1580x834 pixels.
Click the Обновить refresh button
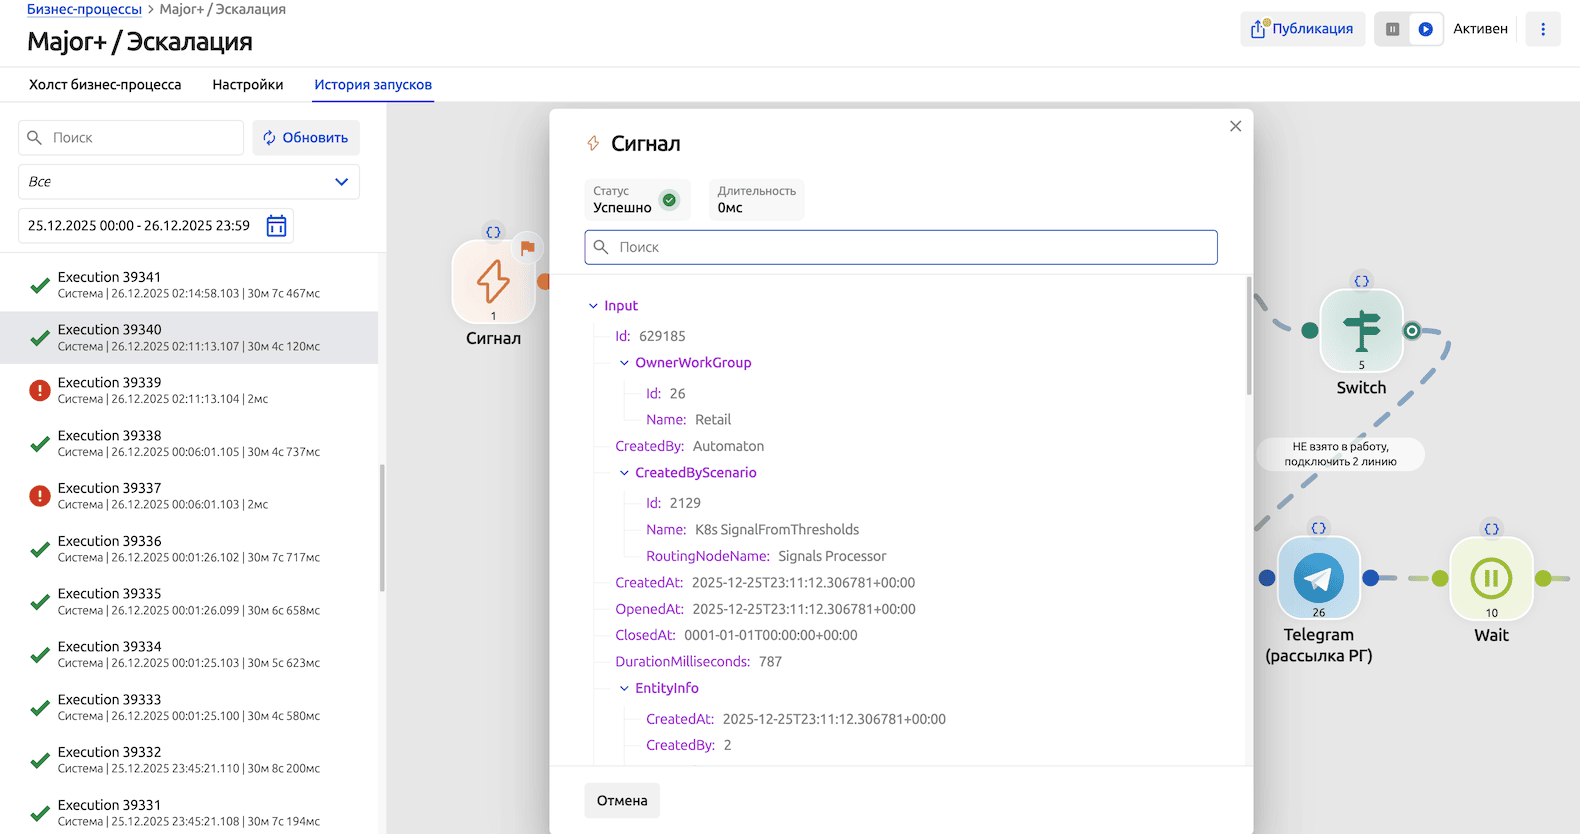(306, 138)
